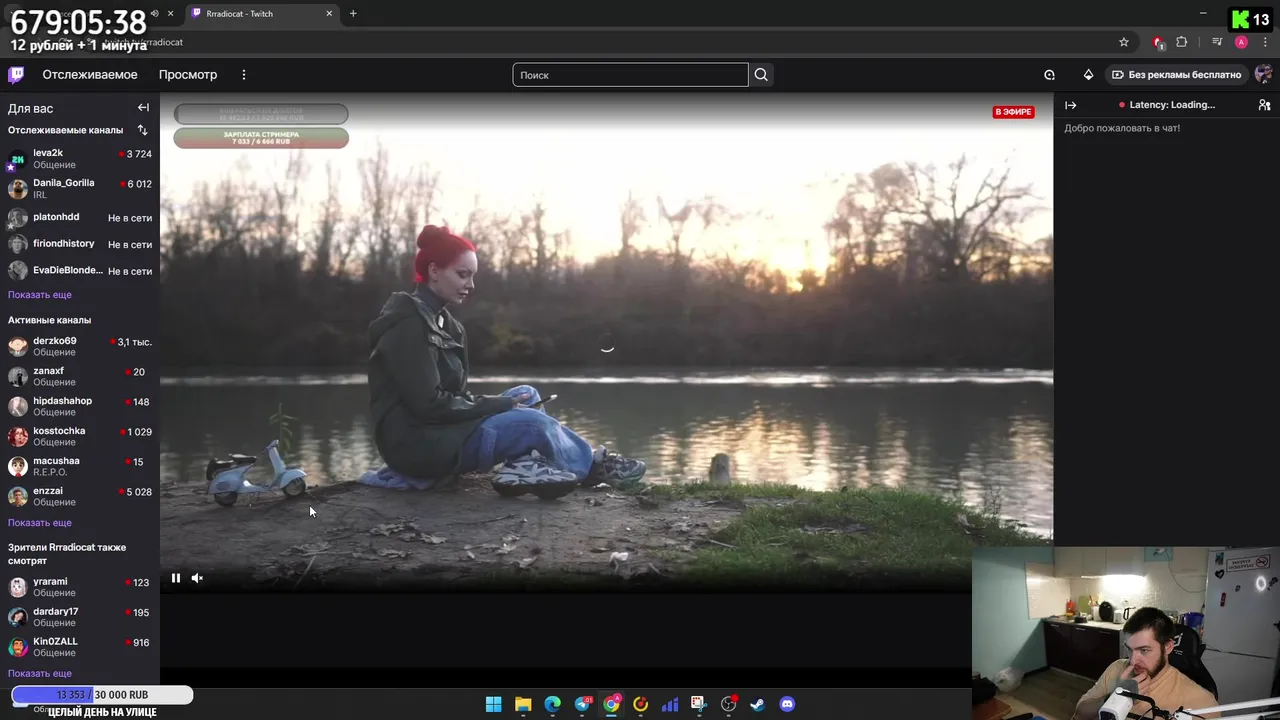Open the whispers icon in Twitch header
The width and height of the screenshot is (1280, 720).
1049,75
